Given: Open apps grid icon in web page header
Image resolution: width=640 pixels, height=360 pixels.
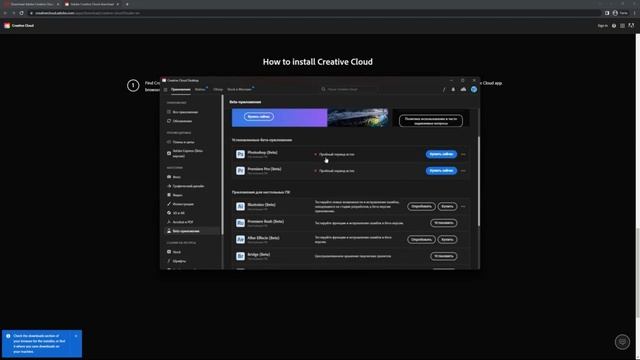Looking at the screenshot, I should click(622, 26).
